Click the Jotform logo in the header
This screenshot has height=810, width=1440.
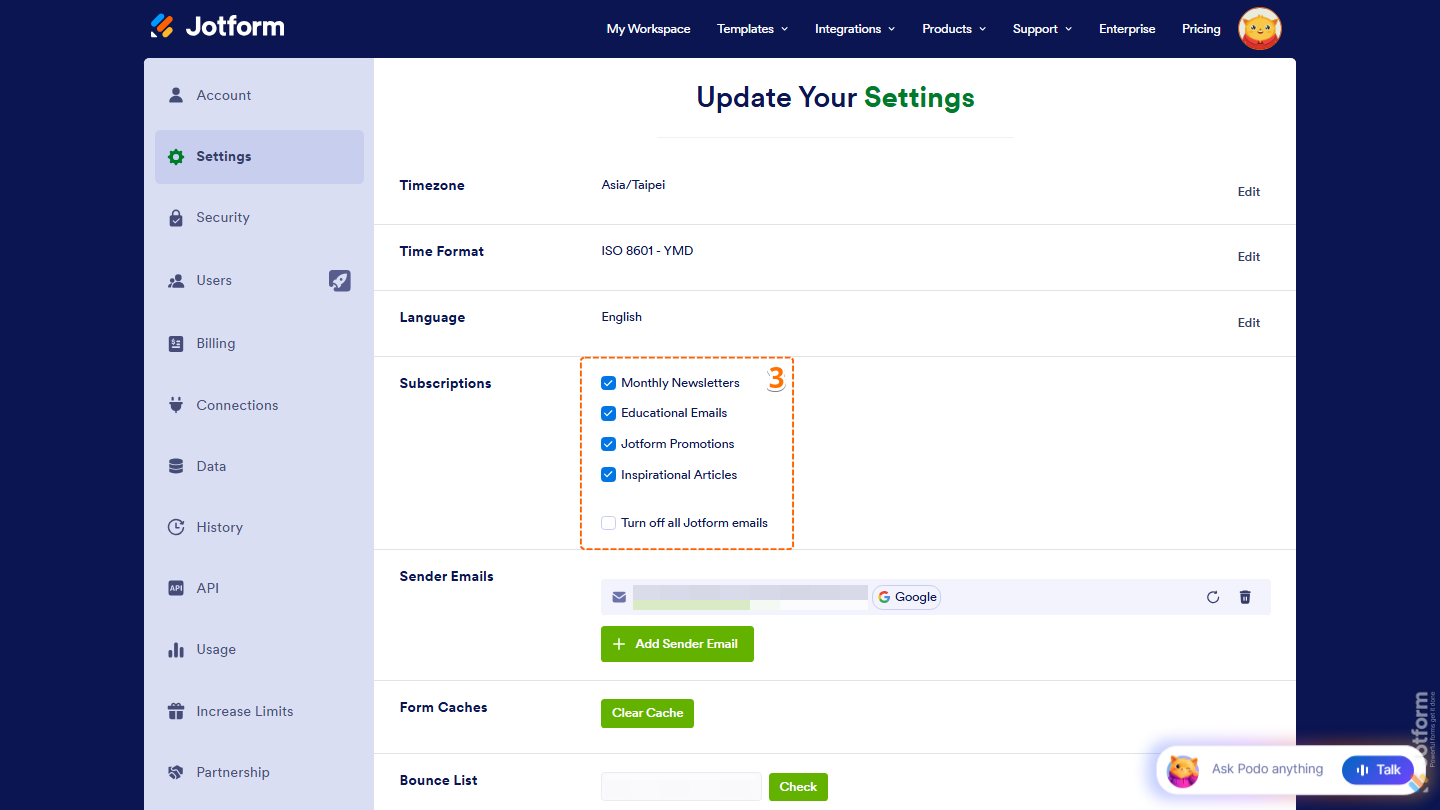[x=218, y=26]
